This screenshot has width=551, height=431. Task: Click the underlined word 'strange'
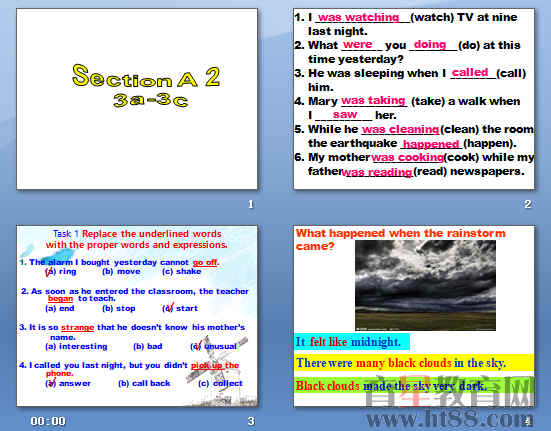(77, 327)
